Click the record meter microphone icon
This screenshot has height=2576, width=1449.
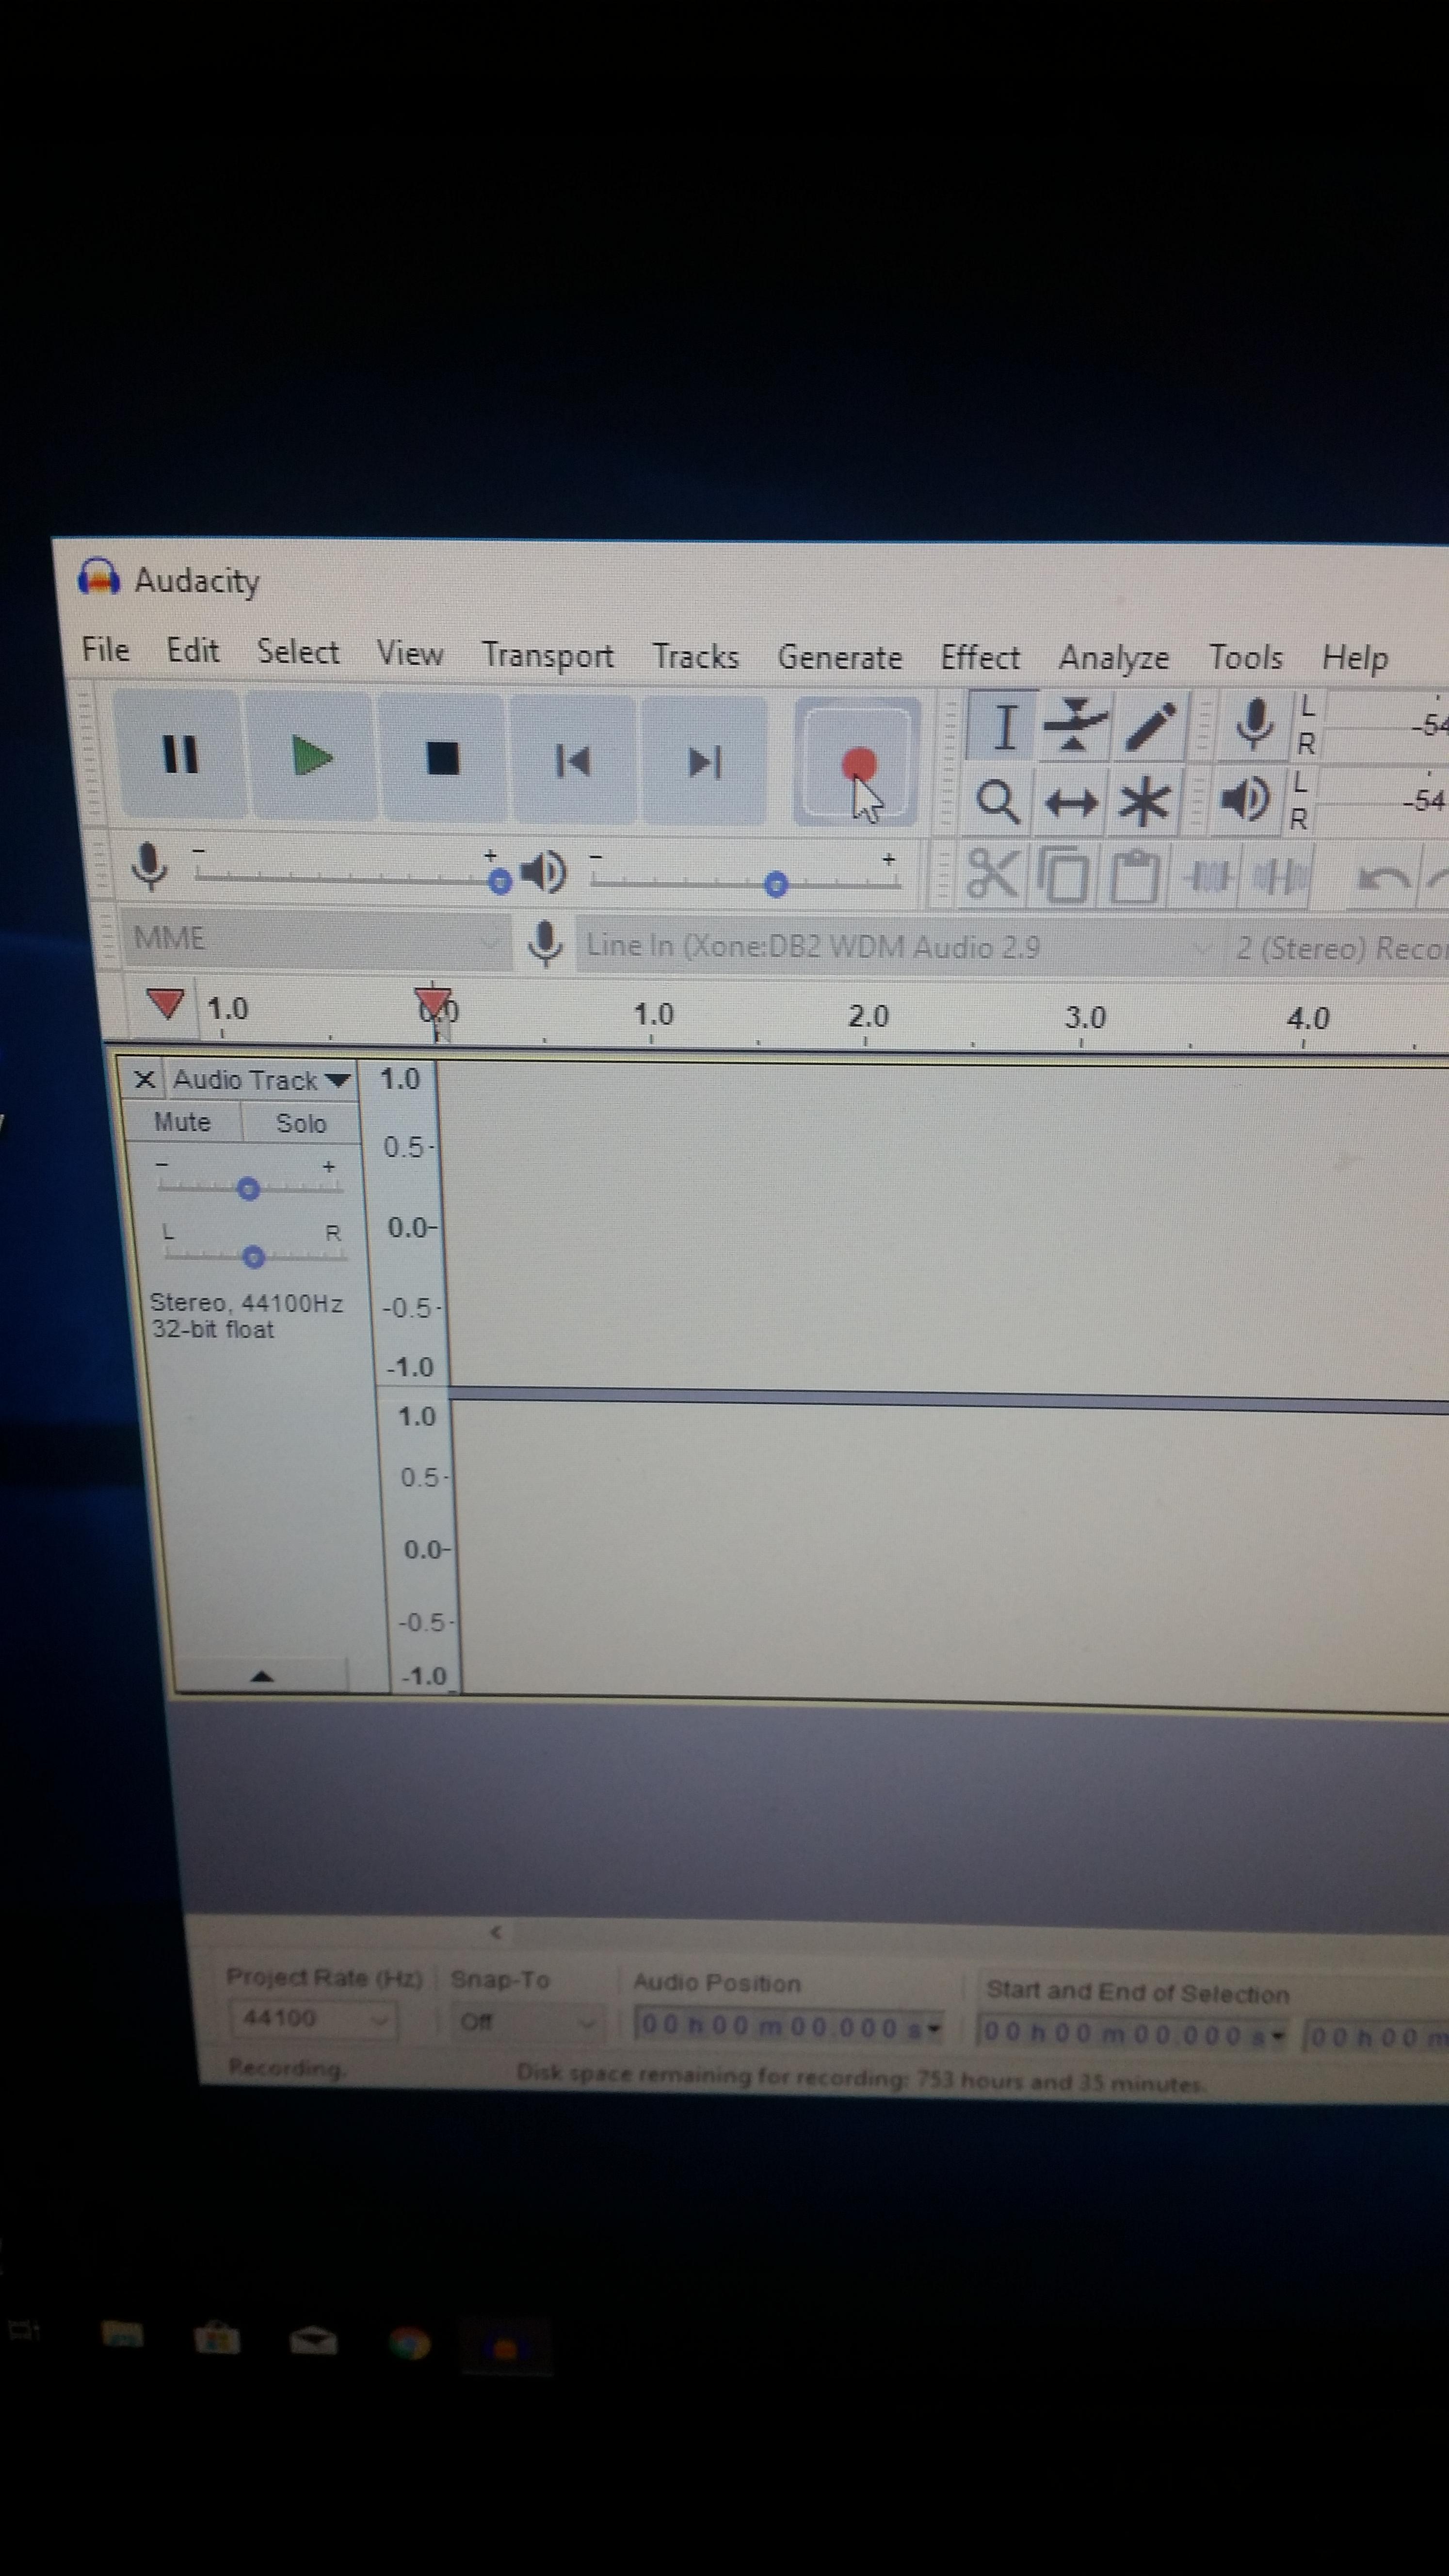(x=1254, y=724)
